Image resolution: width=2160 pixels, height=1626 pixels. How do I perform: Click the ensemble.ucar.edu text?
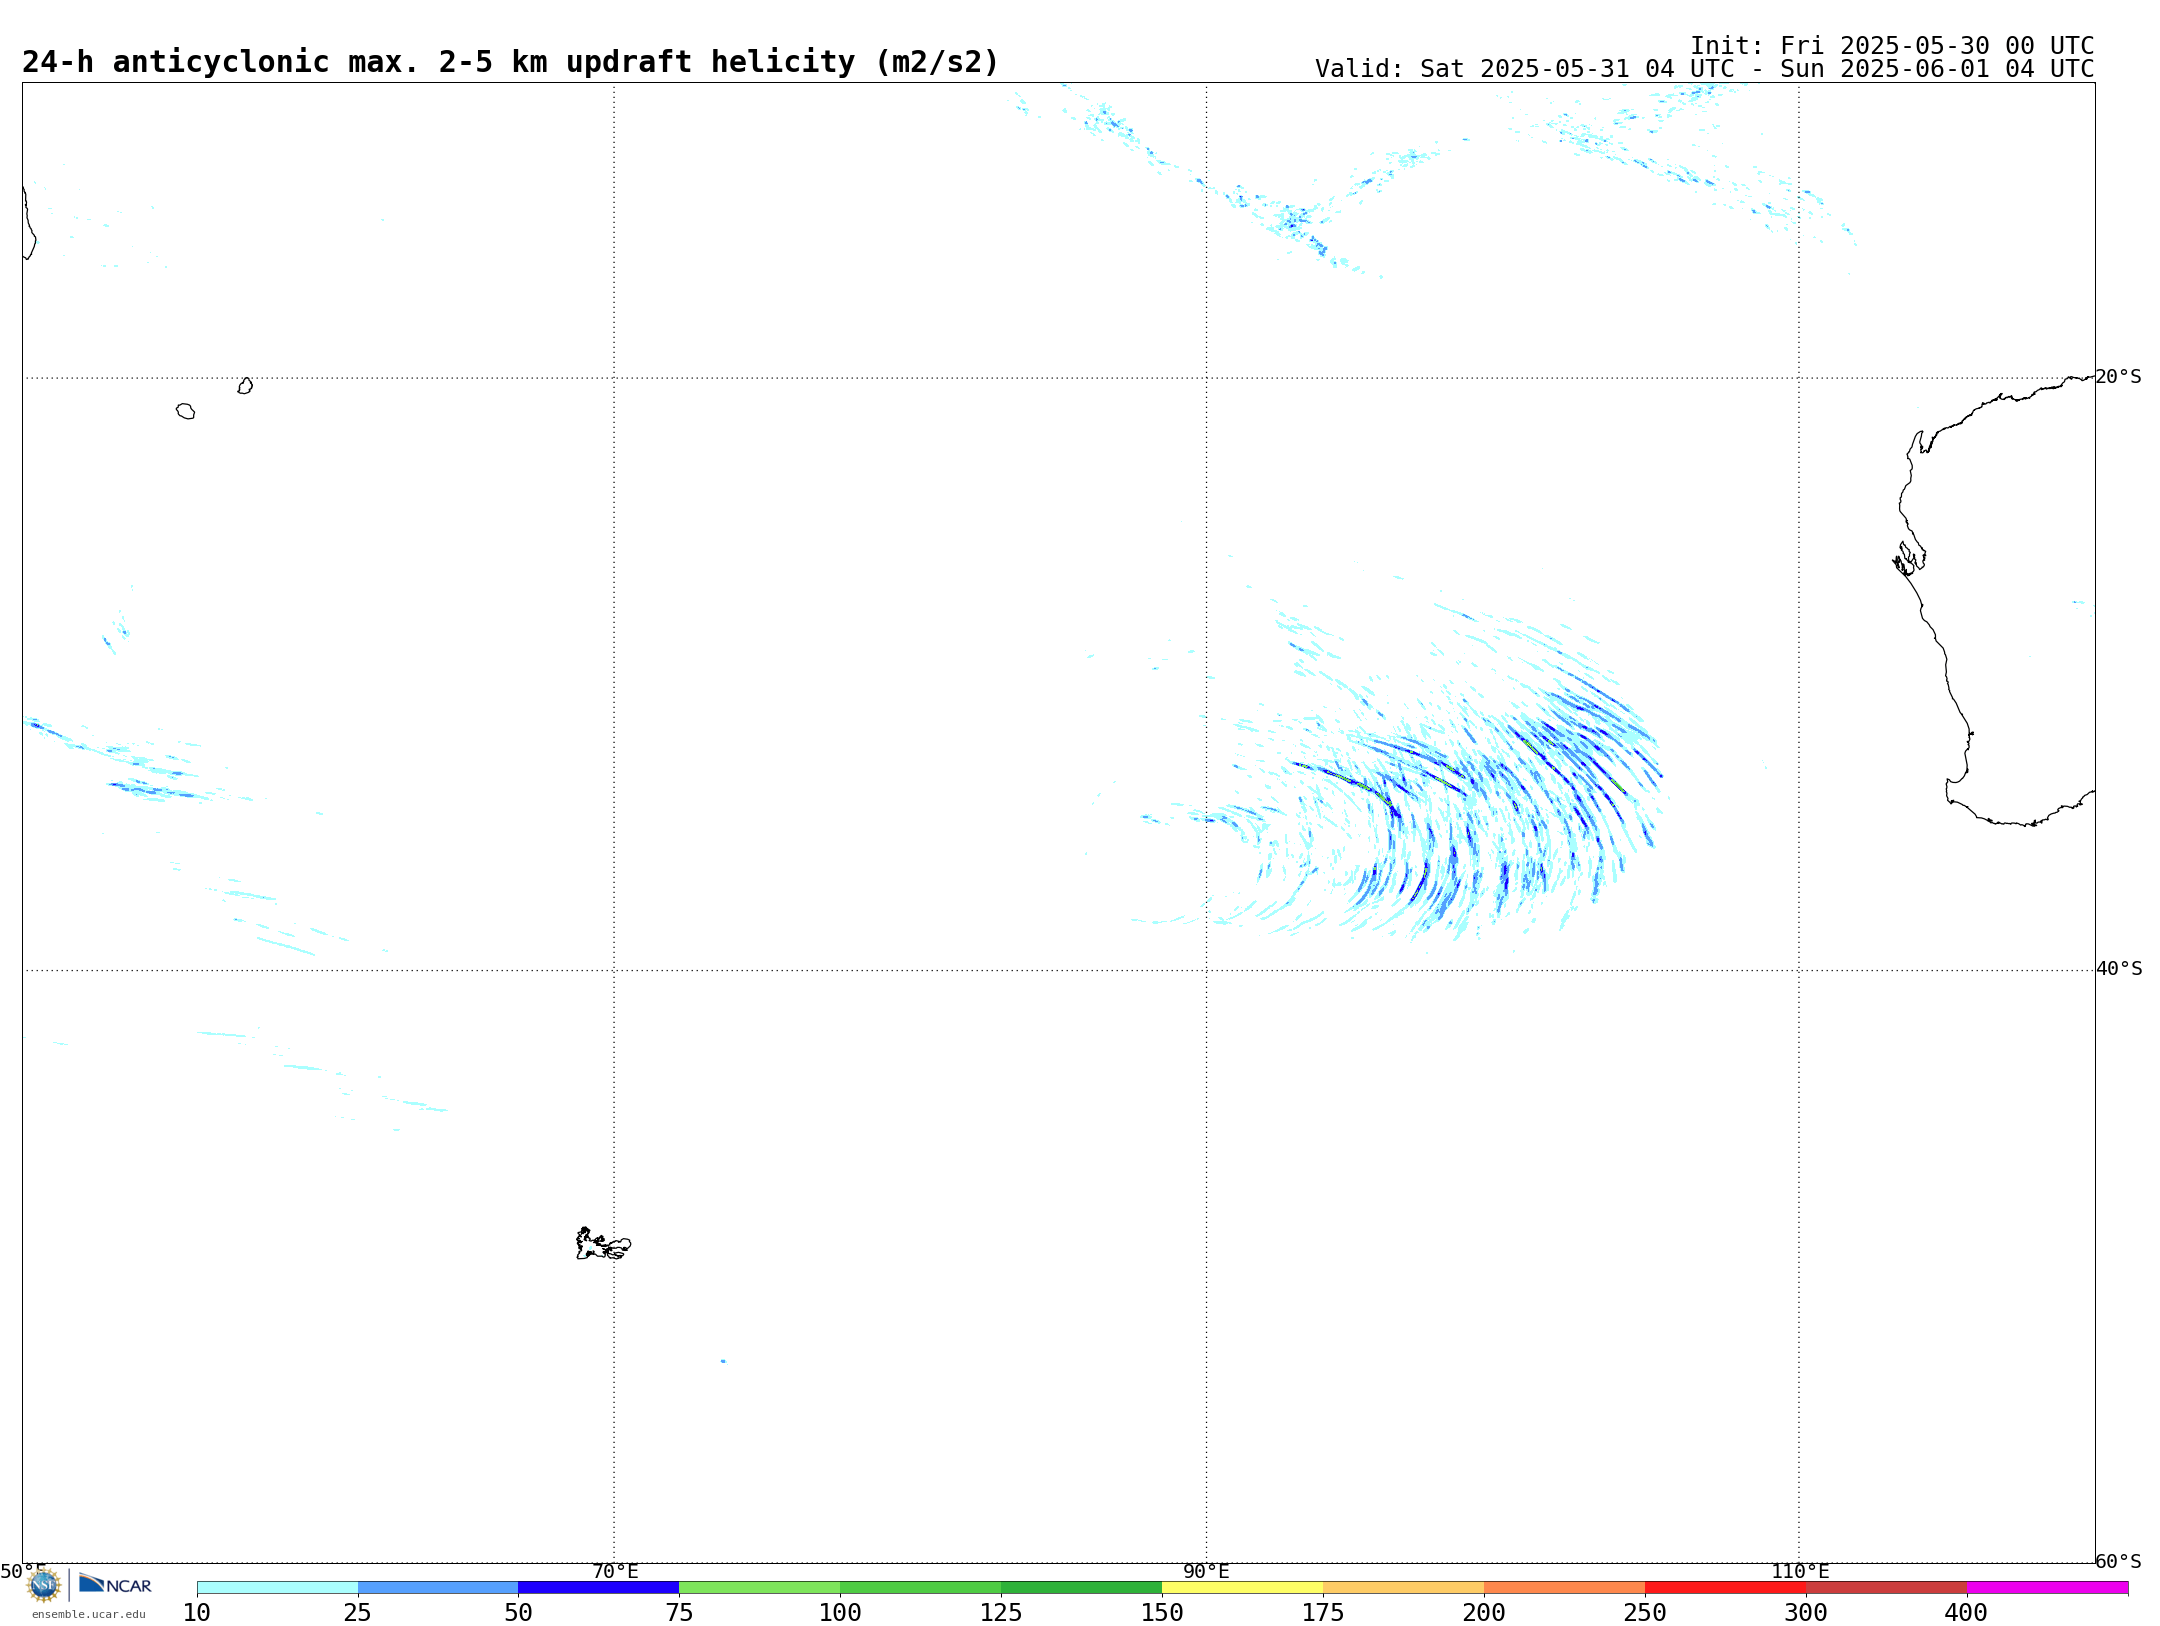tap(89, 1614)
